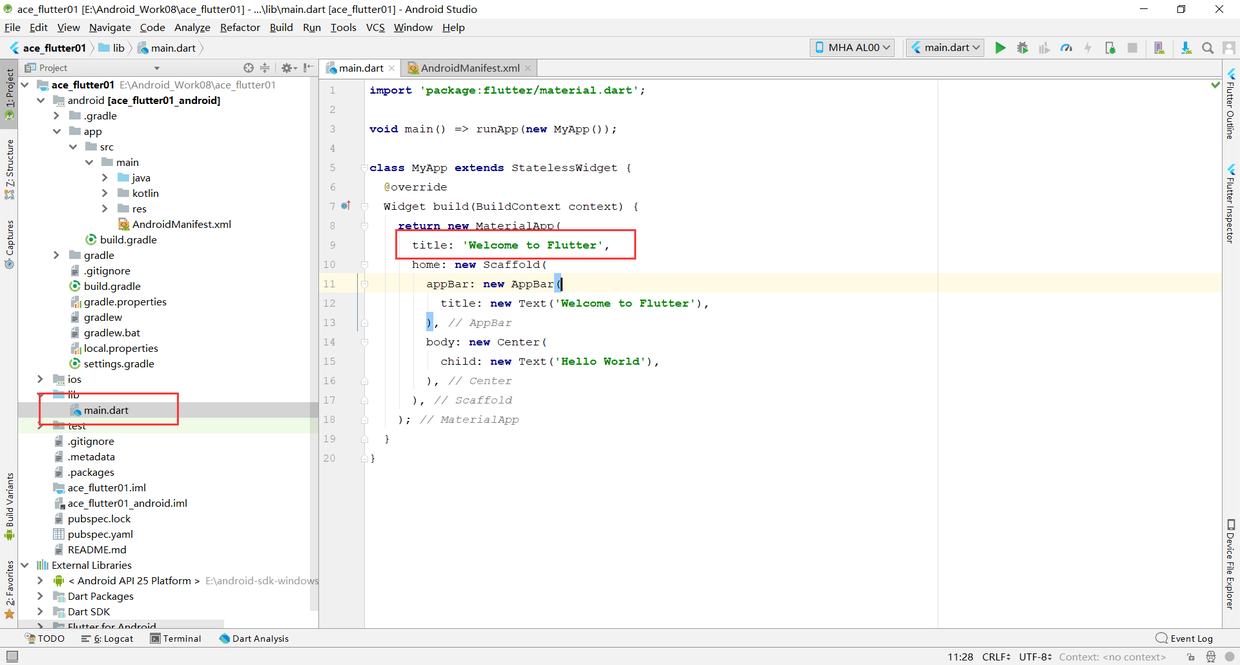The height and width of the screenshot is (665, 1240).
Task: Expand the ios folder
Action: coord(41,379)
